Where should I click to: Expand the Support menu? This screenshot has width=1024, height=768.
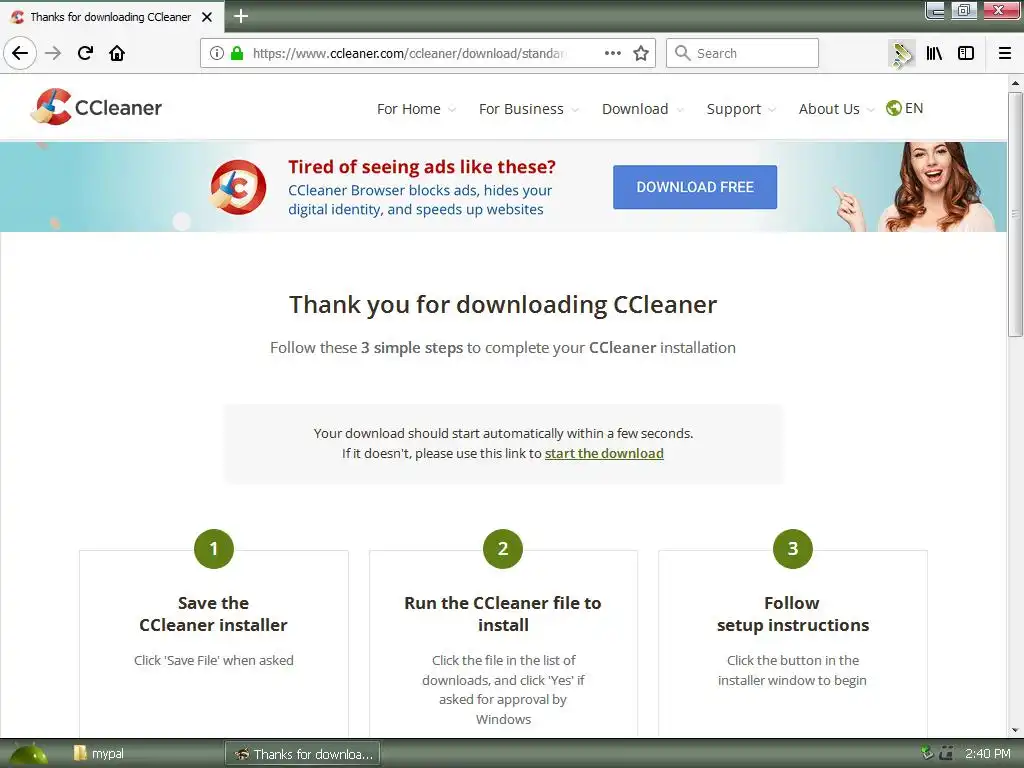[x=741, y=109]
